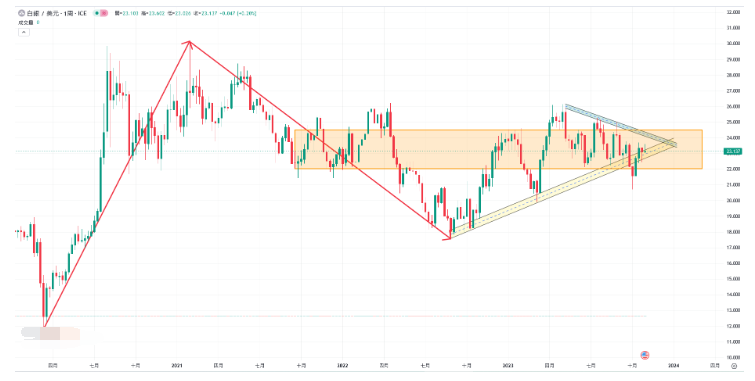
Task: Select the 成交量 volume indicator label
Action: [x=26, y=22]
